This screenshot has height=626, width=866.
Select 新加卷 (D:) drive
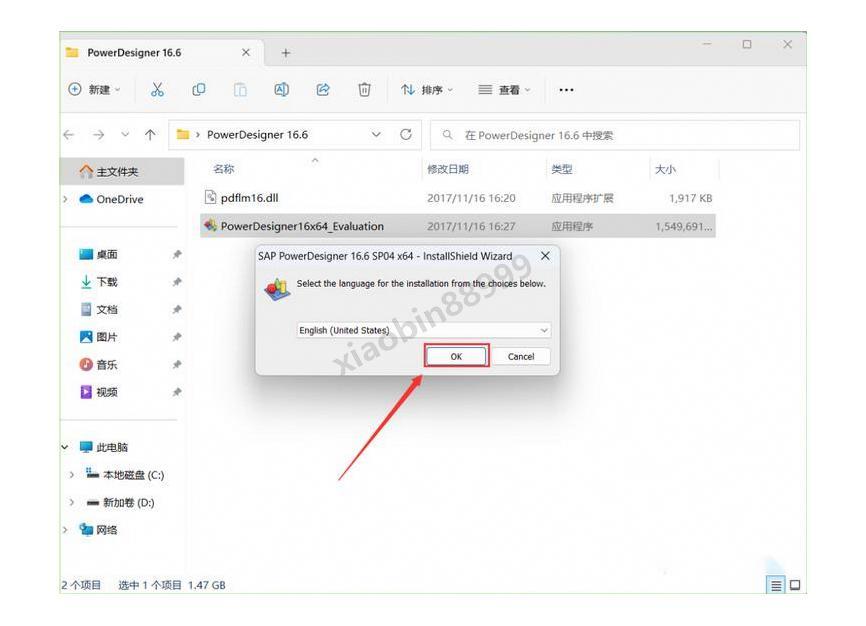point(120,502)
